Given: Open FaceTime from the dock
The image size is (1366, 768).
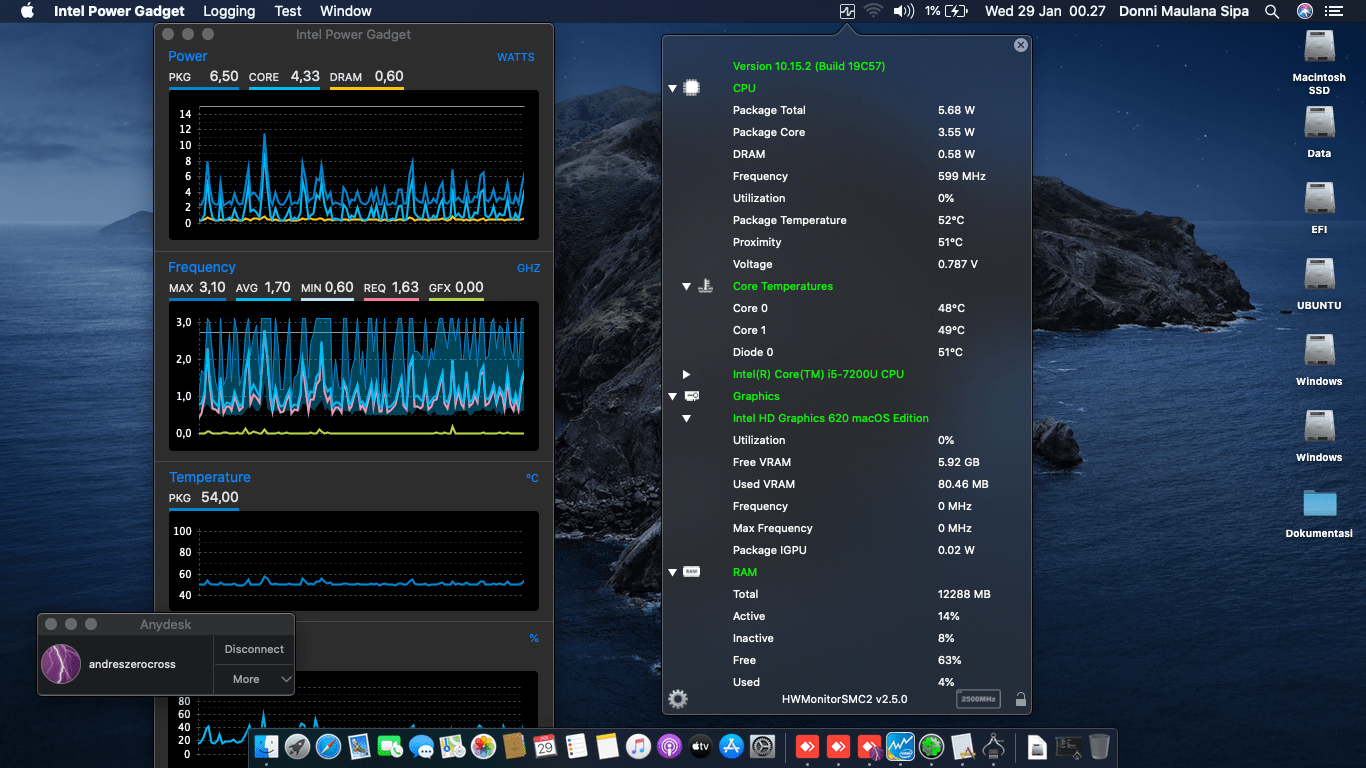Looking at the screenshot, I should click(390, 746).
